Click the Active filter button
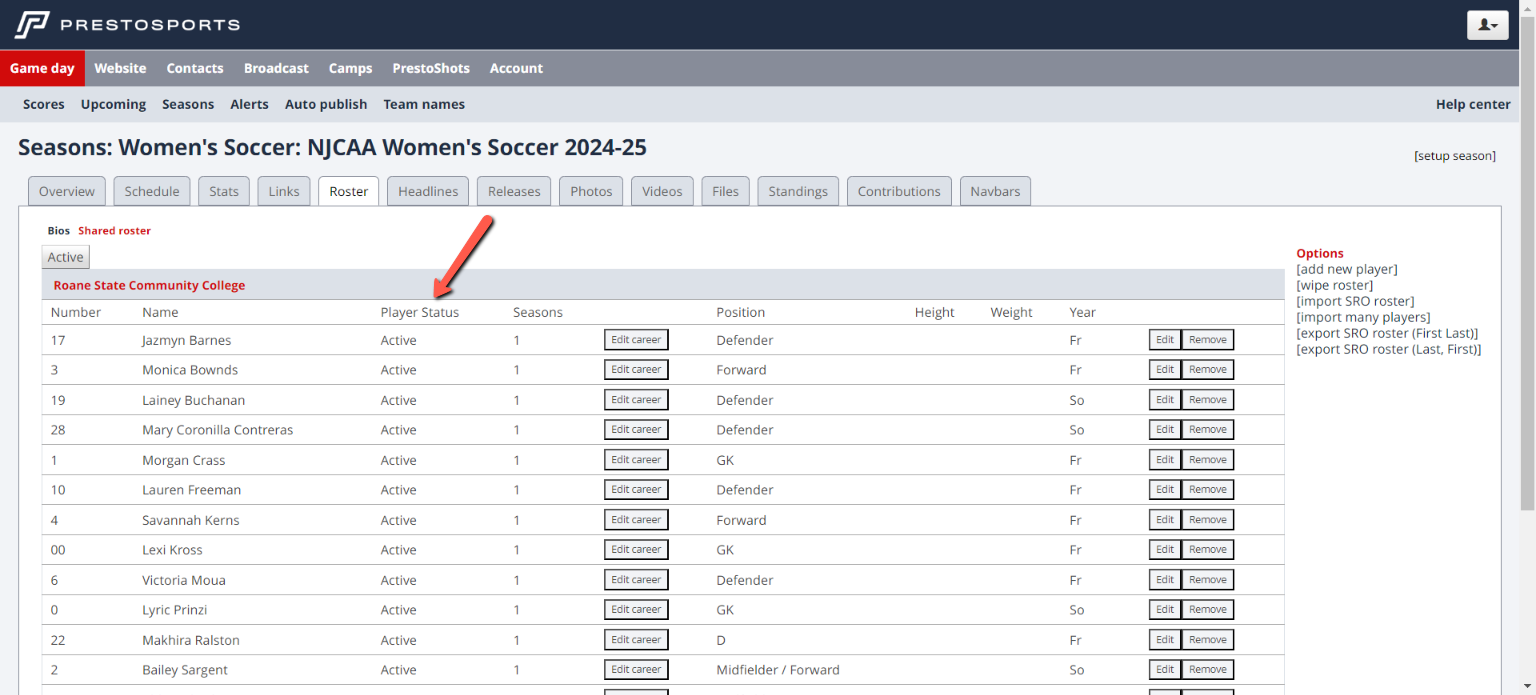 click(x=66, y=257)
